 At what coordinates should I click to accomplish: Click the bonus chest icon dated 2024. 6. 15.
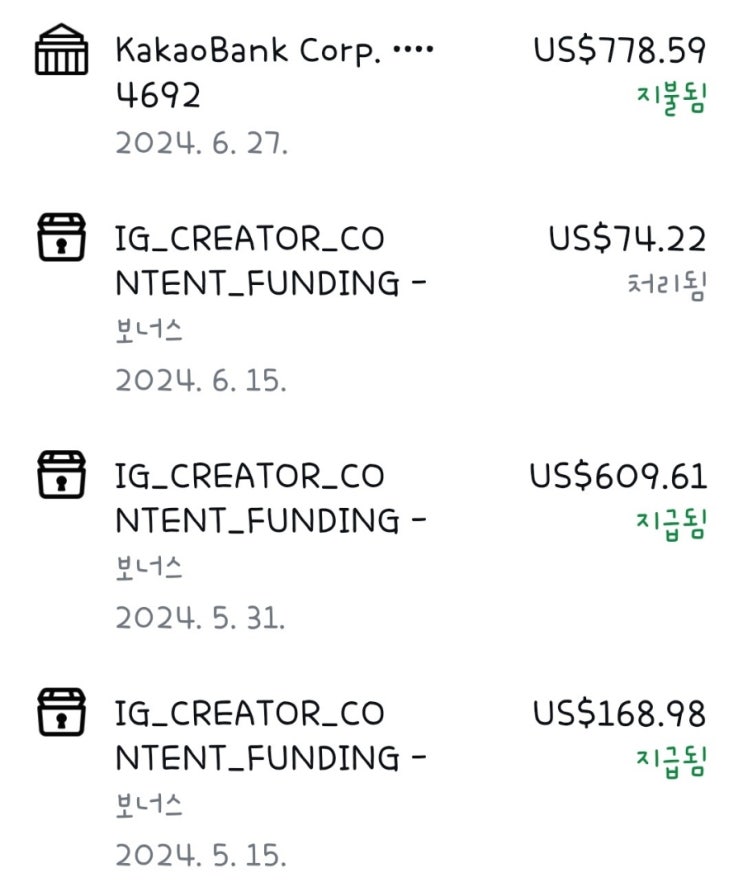(x=61, y=239)
